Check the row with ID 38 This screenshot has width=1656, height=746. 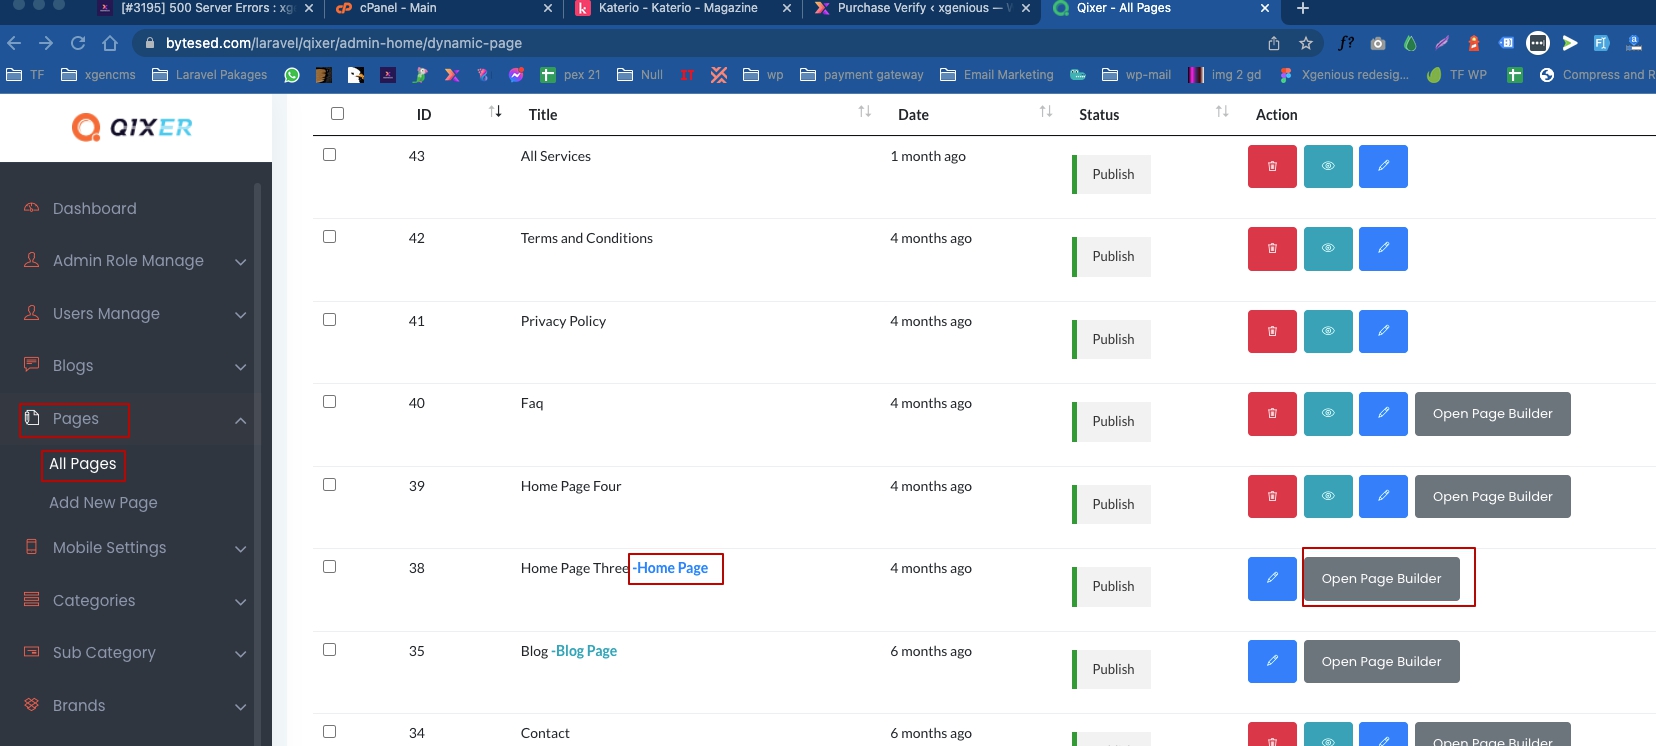329,567
